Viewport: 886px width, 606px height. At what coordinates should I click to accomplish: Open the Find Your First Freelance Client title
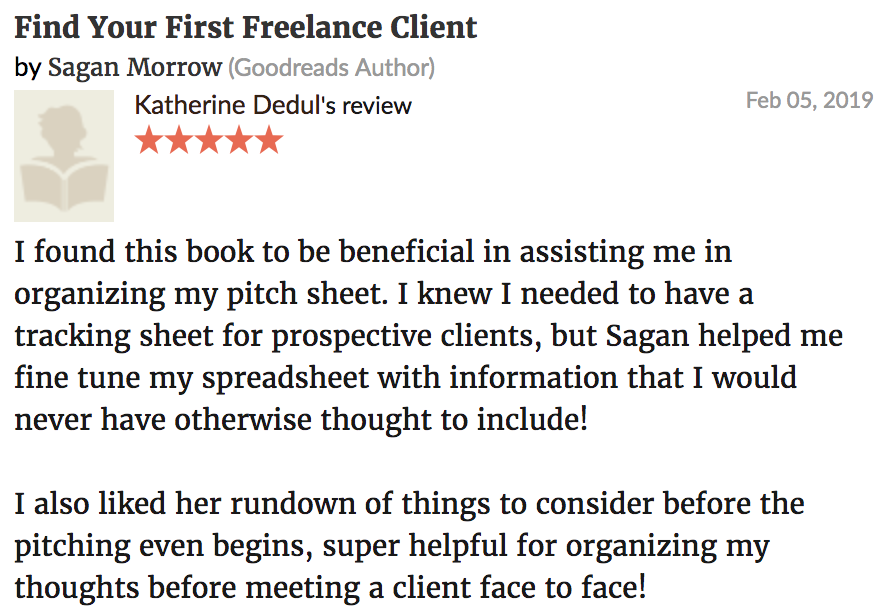pos(246,28)
